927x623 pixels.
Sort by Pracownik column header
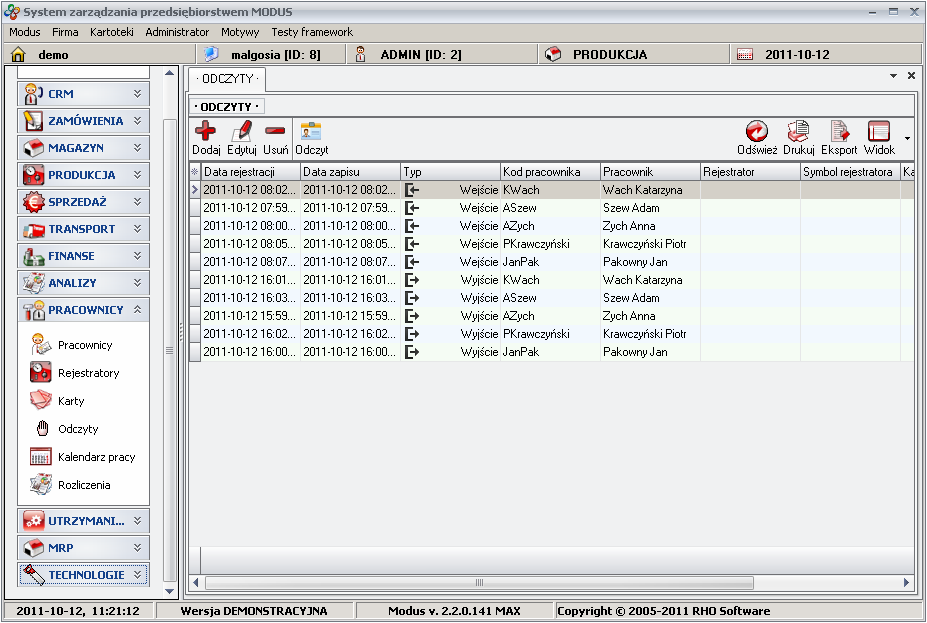pyautogui.click(x=650, y=172)
